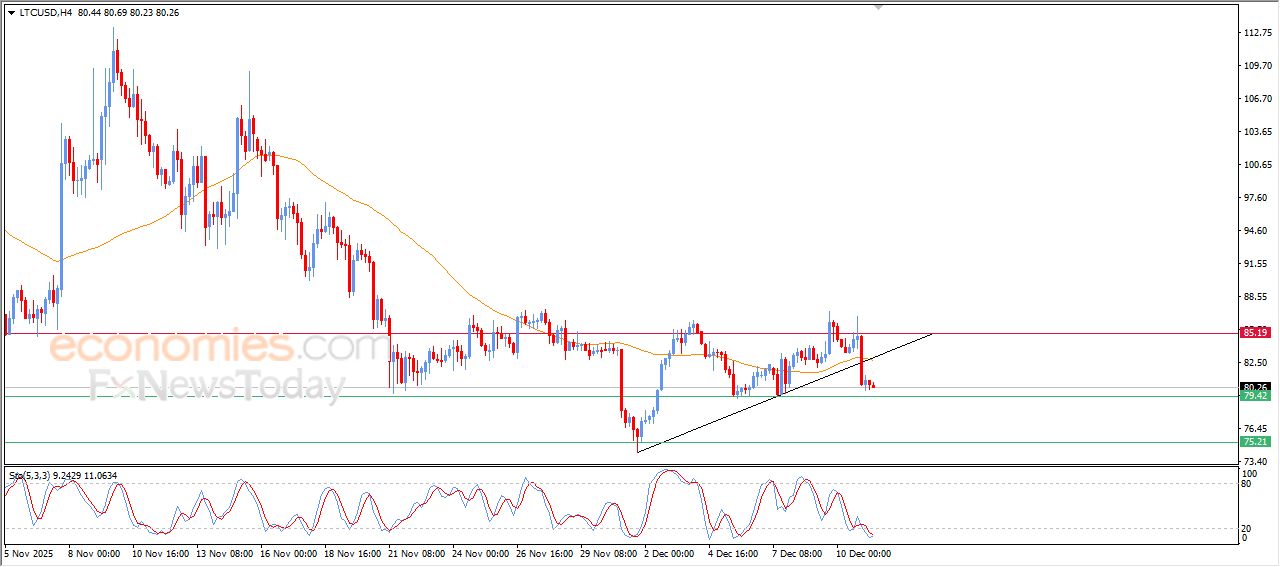Click the 100.65 price axis value
The height and width of the screenshot is (567, 1280).
click(x=1255, y=165)
